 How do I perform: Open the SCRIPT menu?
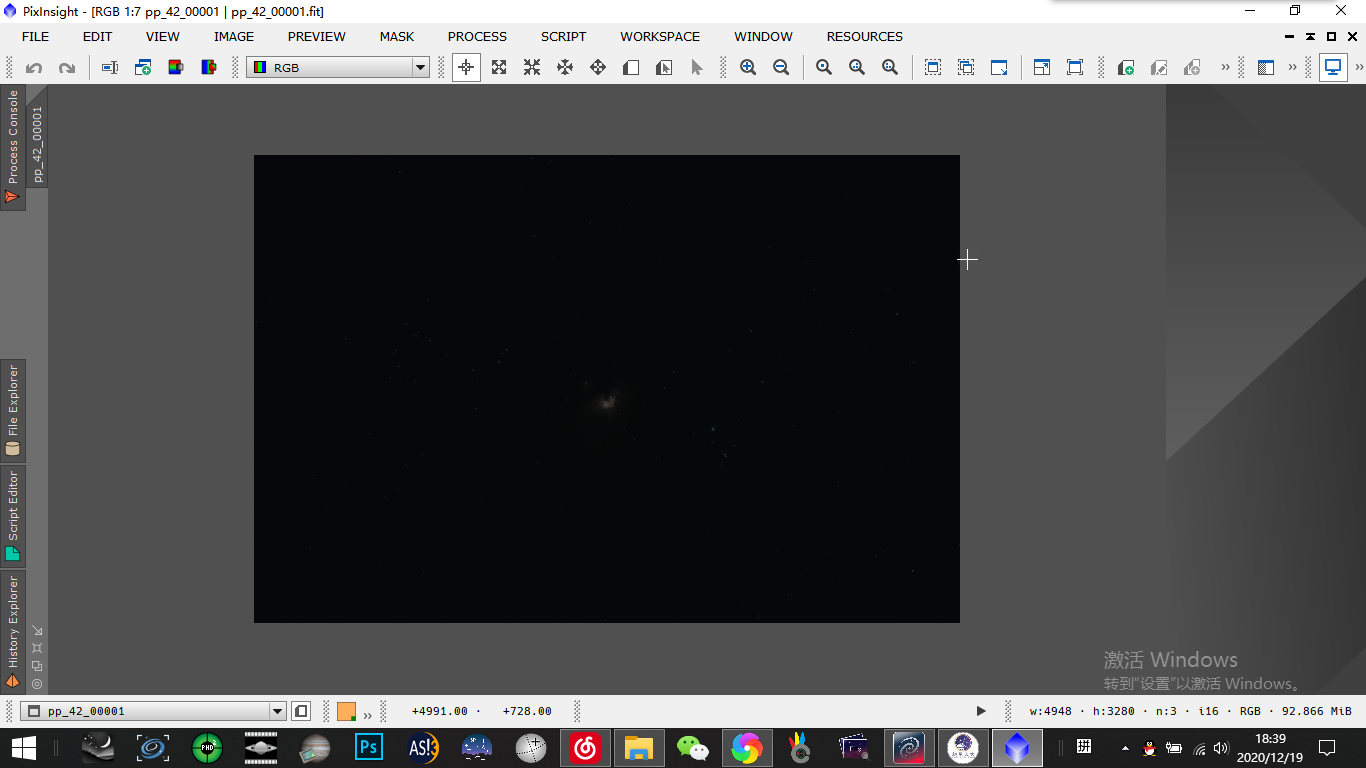(x=564, y=37)
